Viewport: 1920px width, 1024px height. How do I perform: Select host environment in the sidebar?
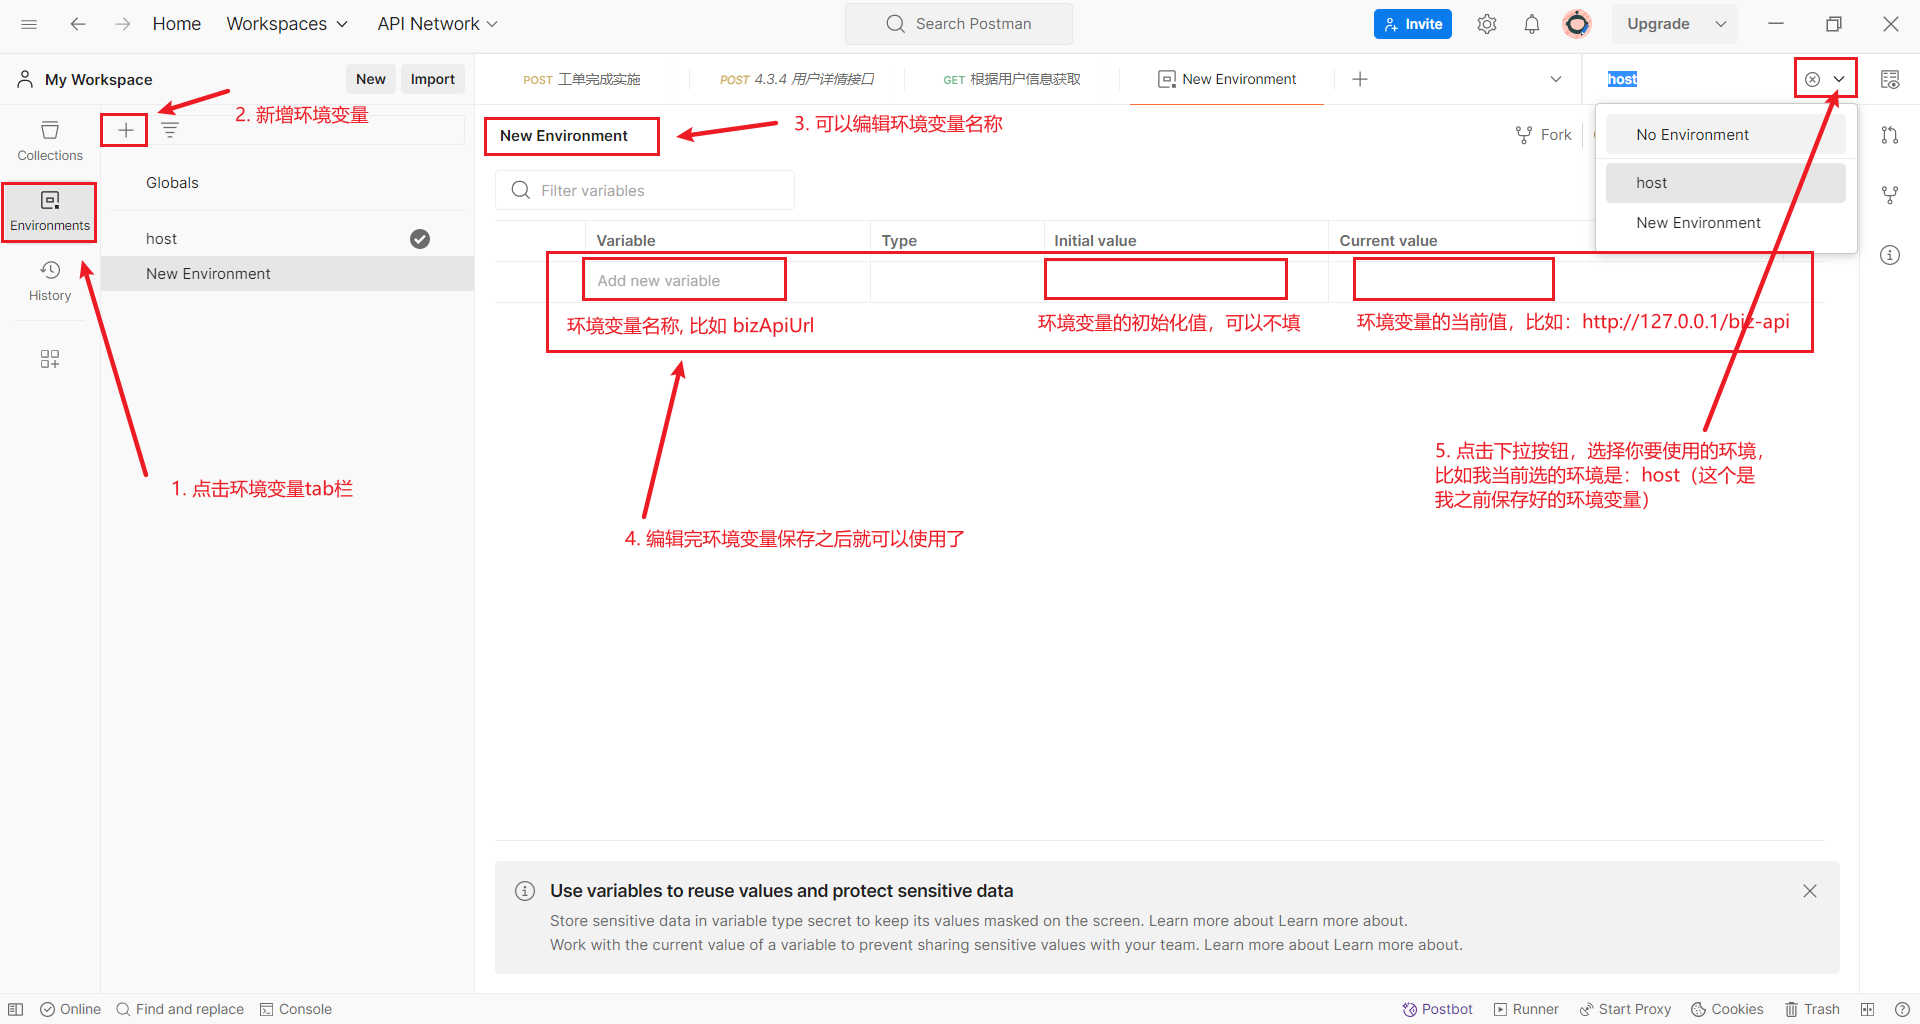tap(287, 239)
